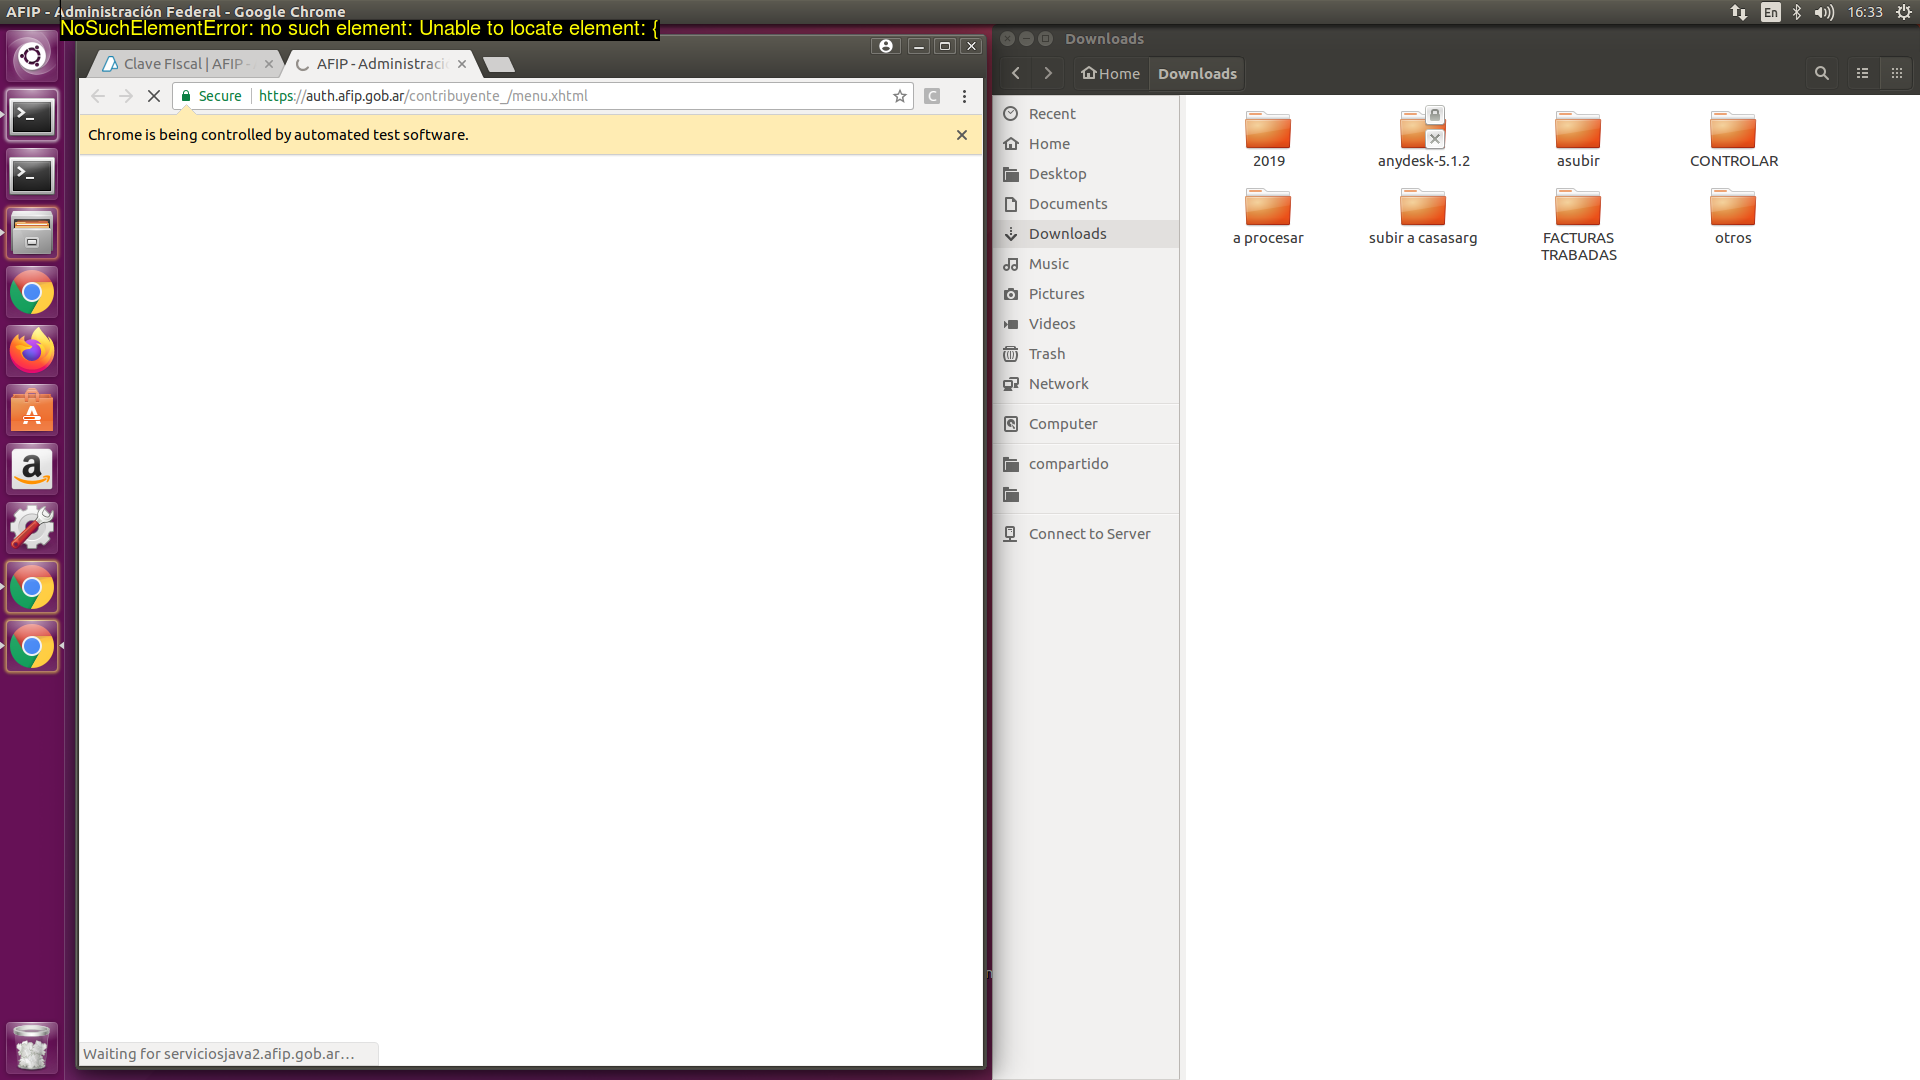The image size is (1920, 1080).
Task: Open Network in Files sidebar
Action: pyautogui.click(x=1088, y=384)
